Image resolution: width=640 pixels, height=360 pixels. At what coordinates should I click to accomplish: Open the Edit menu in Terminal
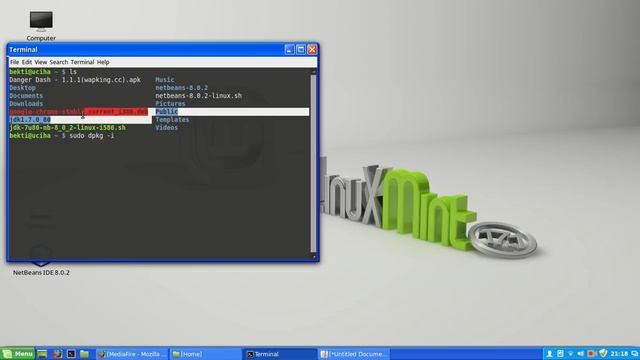[27, 62]
